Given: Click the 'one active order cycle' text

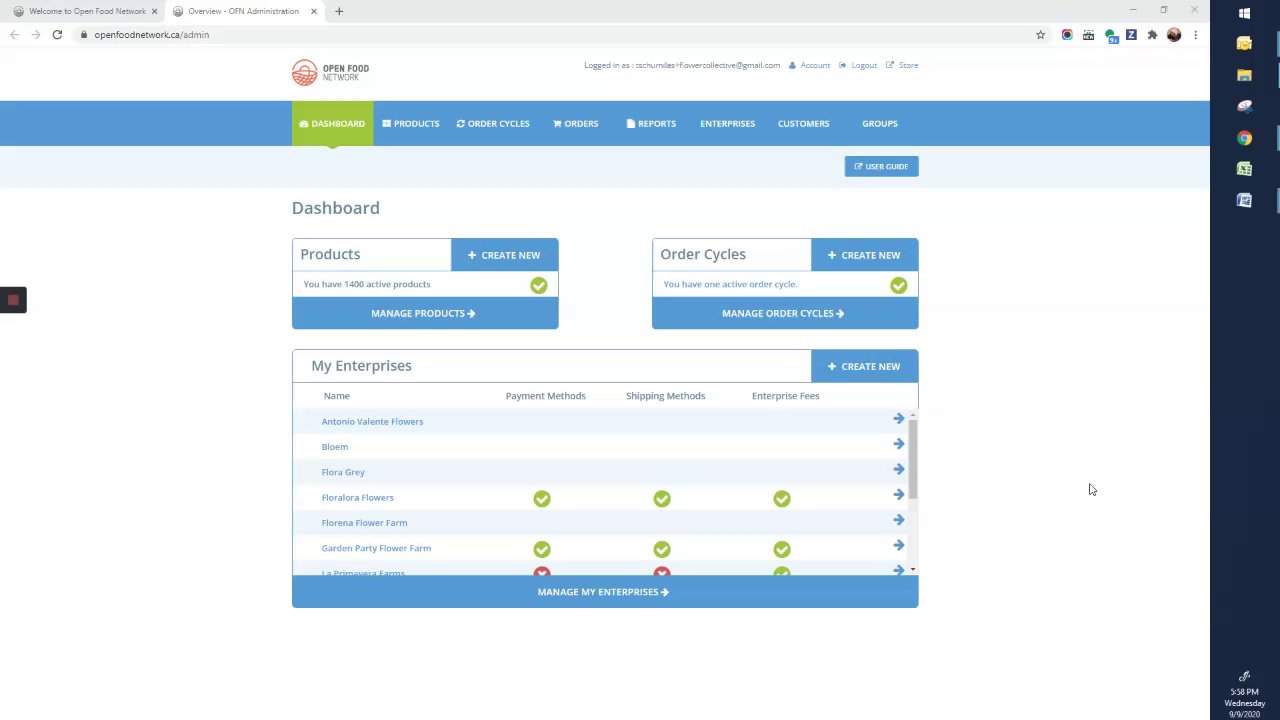Looking at the screenshot, I should click(x=730, y=284).
